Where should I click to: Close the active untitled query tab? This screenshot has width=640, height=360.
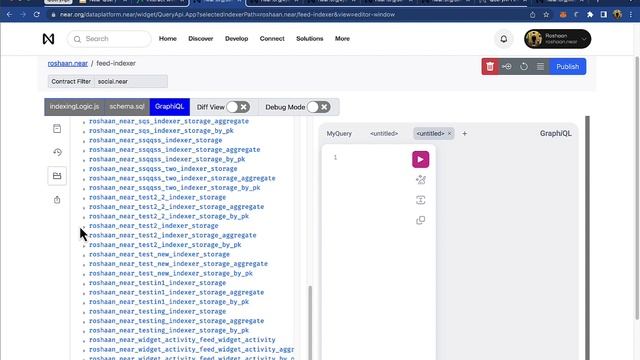click(450, 133)
